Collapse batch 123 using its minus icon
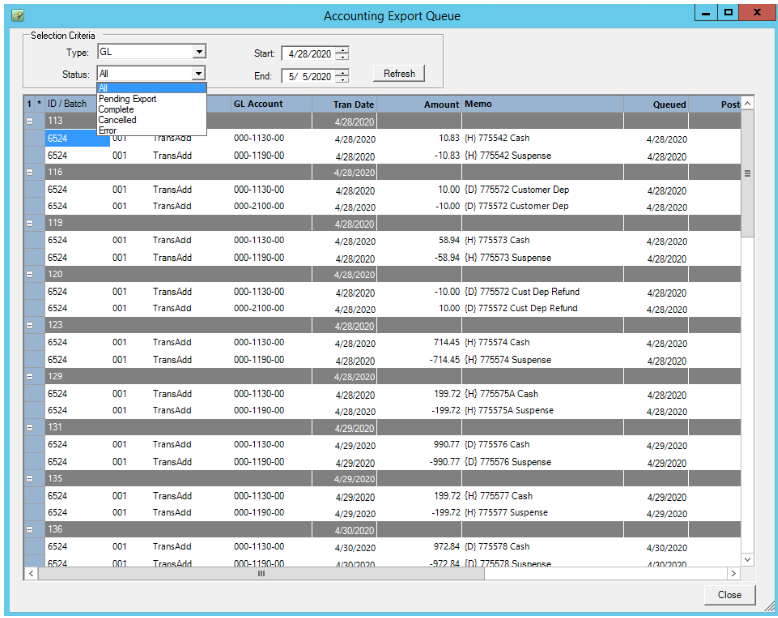The image size is (778, 618). [x=29, y=326]
